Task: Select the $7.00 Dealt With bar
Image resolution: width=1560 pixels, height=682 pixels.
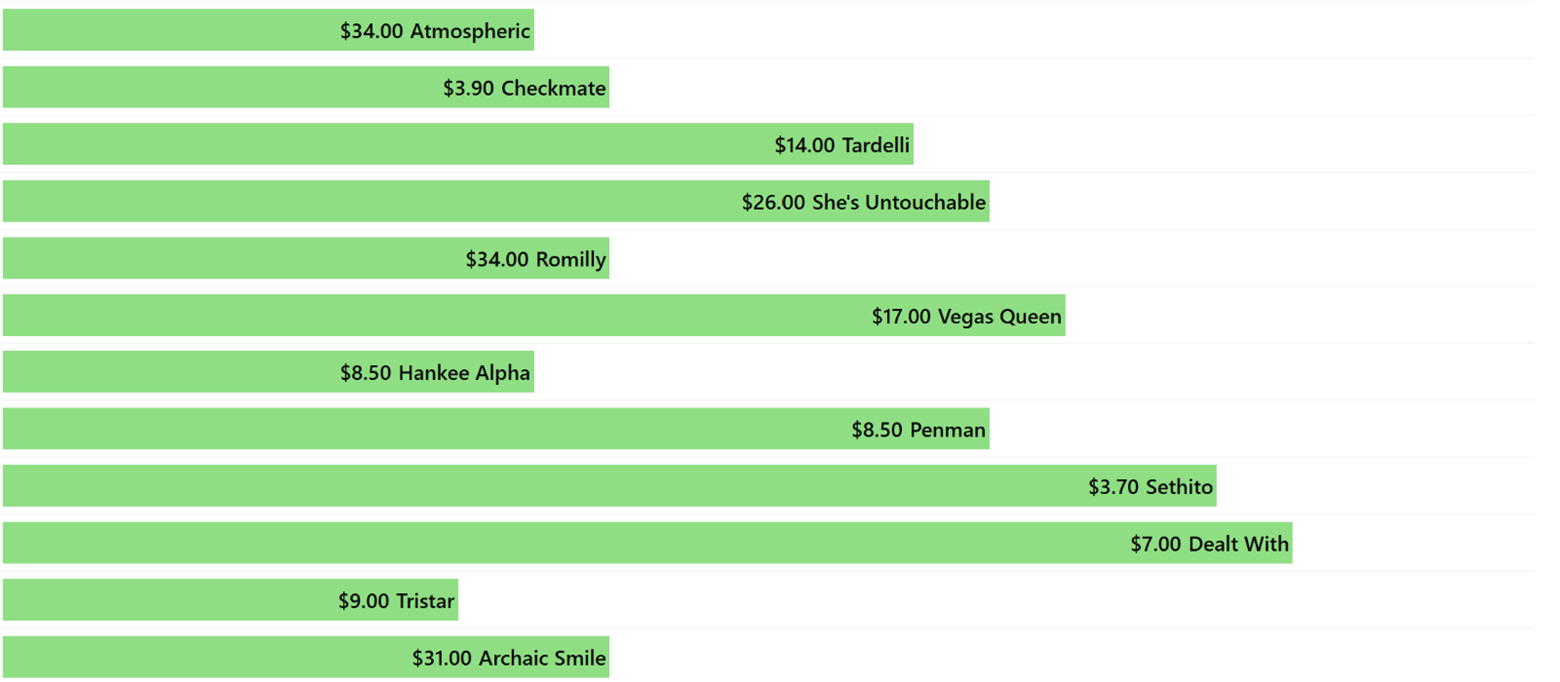Action: coord(648,543)
